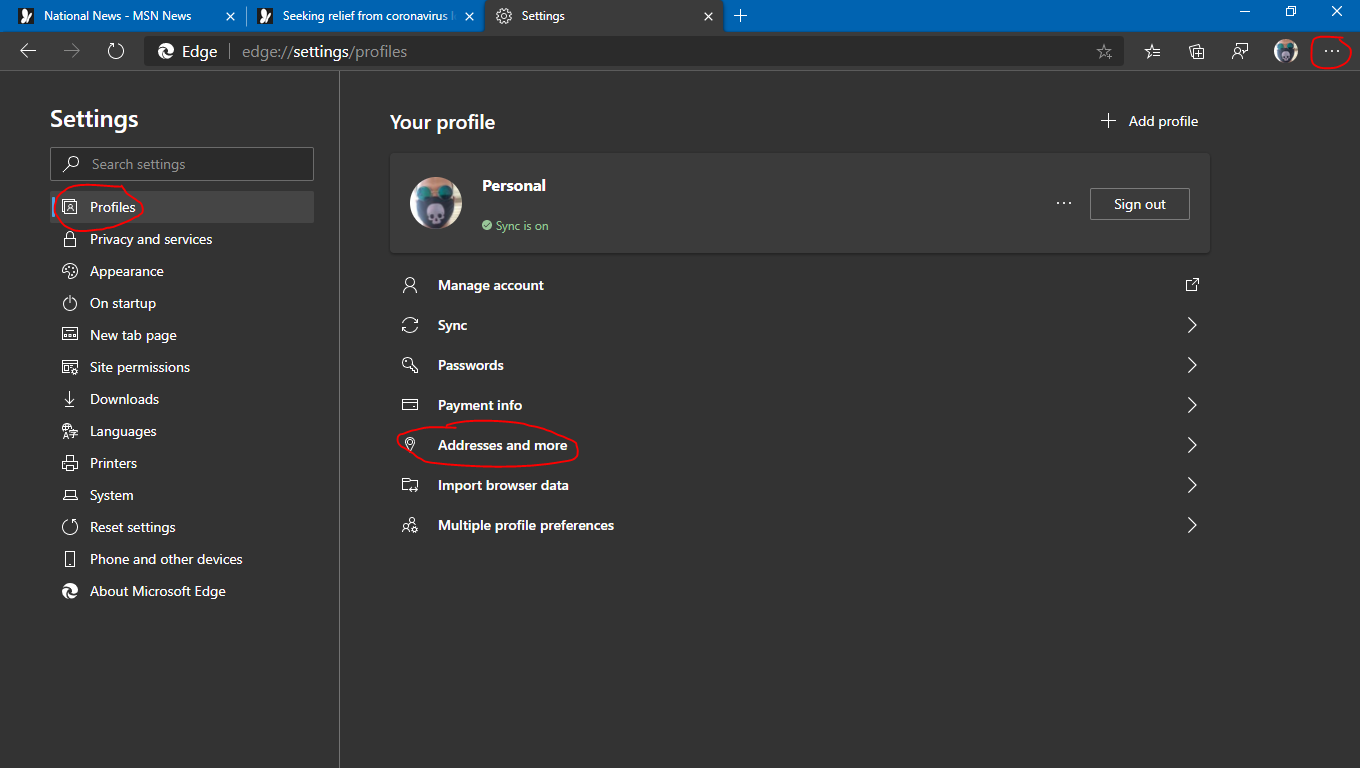Click the Search settings field
The image size is (1360, 768).
pyautogui.click(x=182, y=164)
